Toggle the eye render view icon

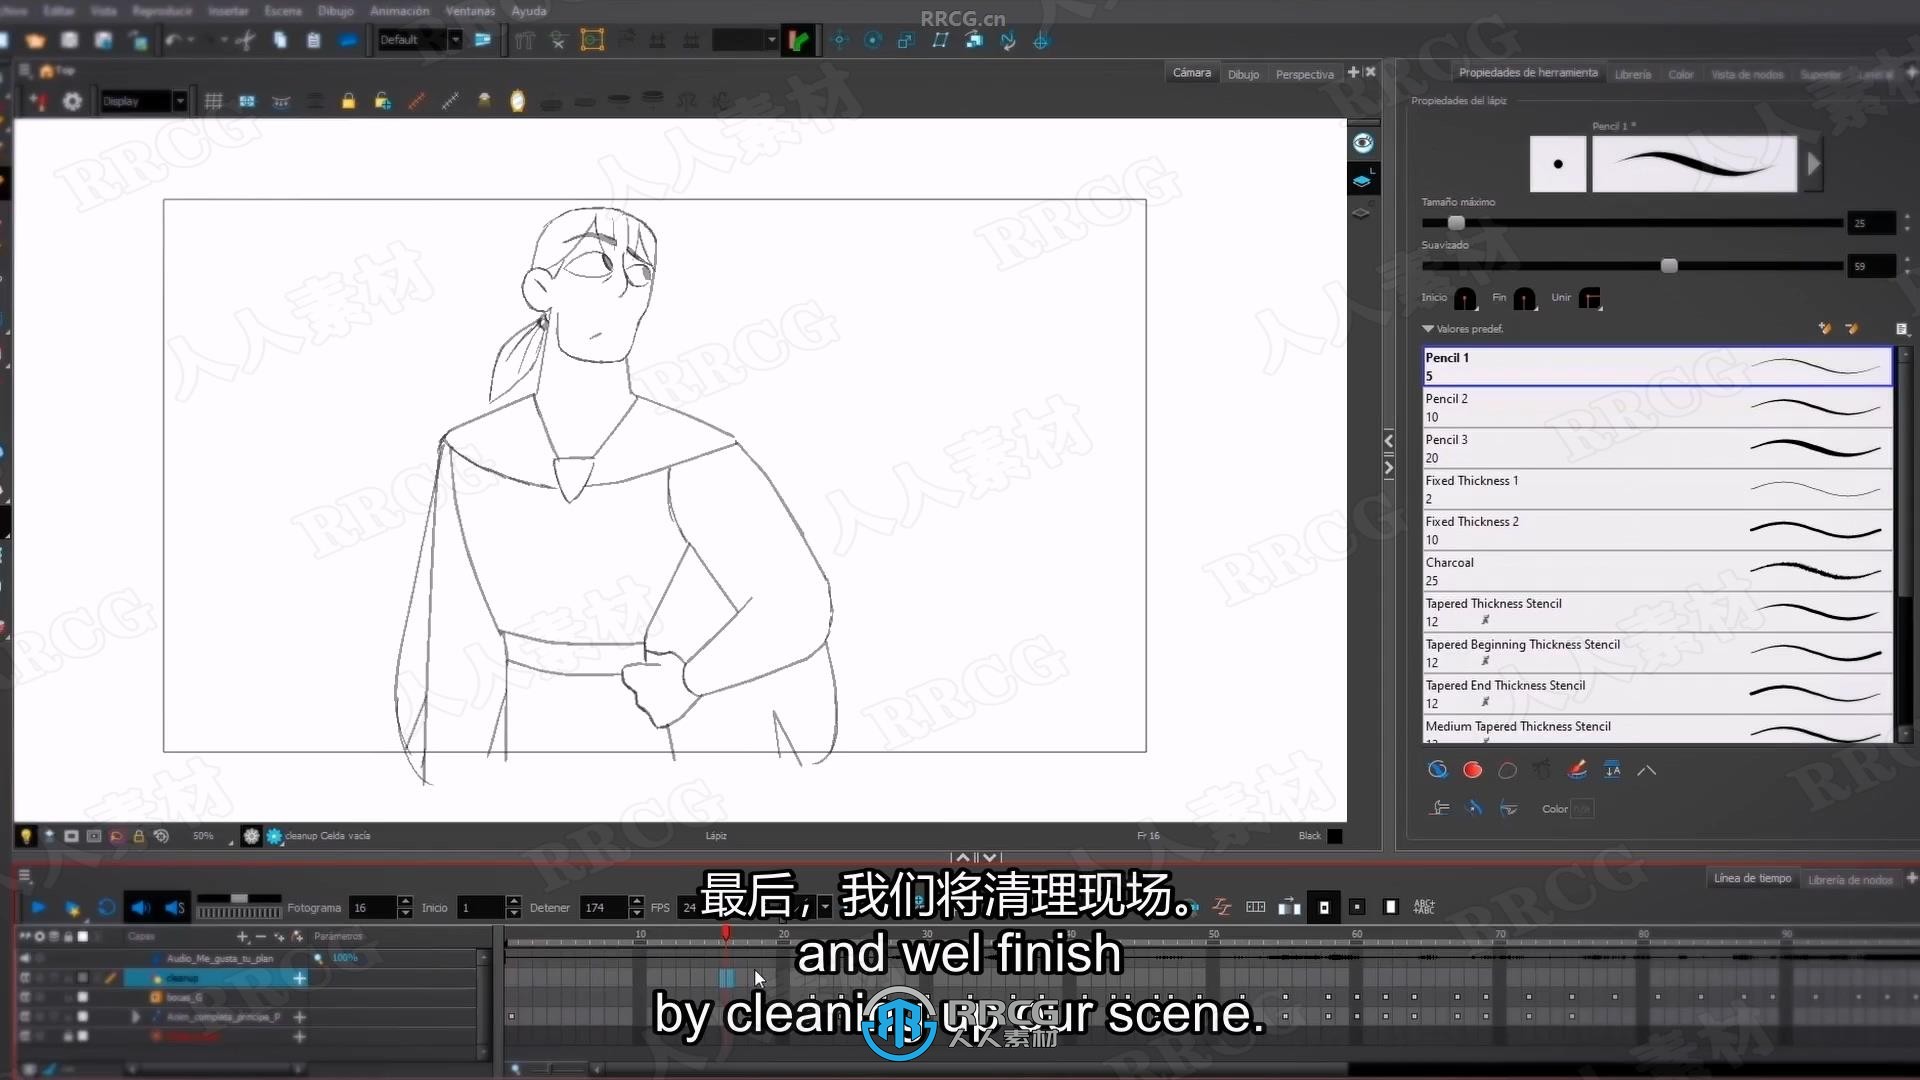click(x=1363, y=143)
